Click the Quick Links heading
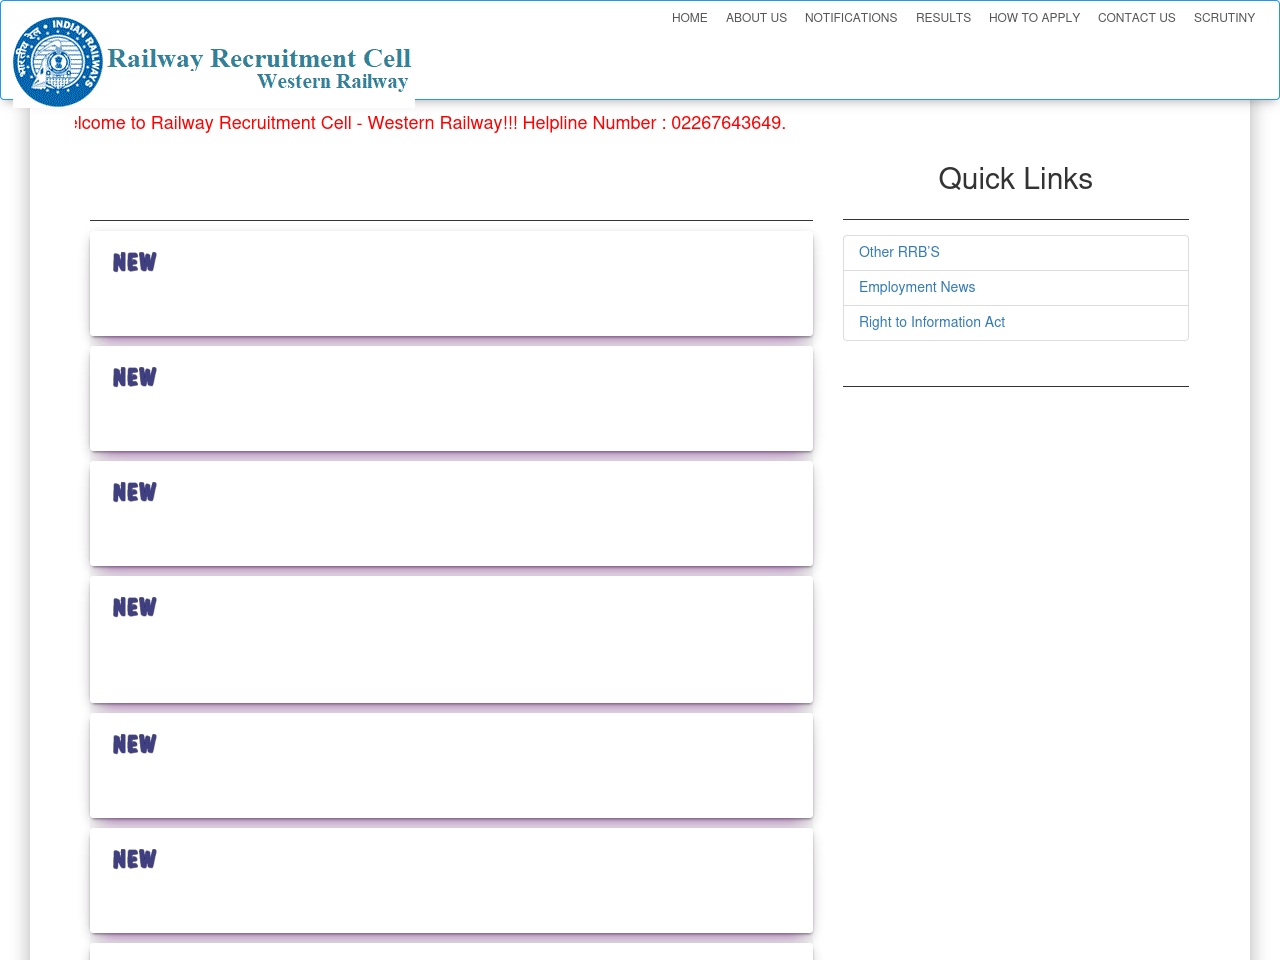Image resolution: width=1280 pixels, height=960 pixels. click(x=1015, y=179)
